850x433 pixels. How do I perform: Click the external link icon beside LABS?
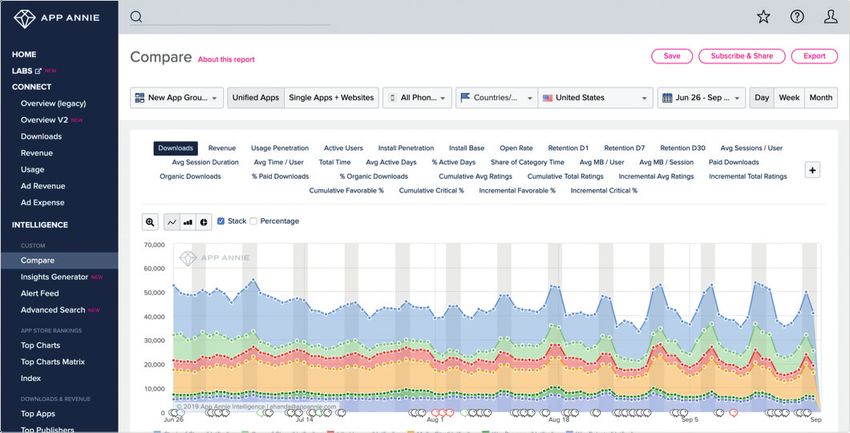tap(38, 71)
